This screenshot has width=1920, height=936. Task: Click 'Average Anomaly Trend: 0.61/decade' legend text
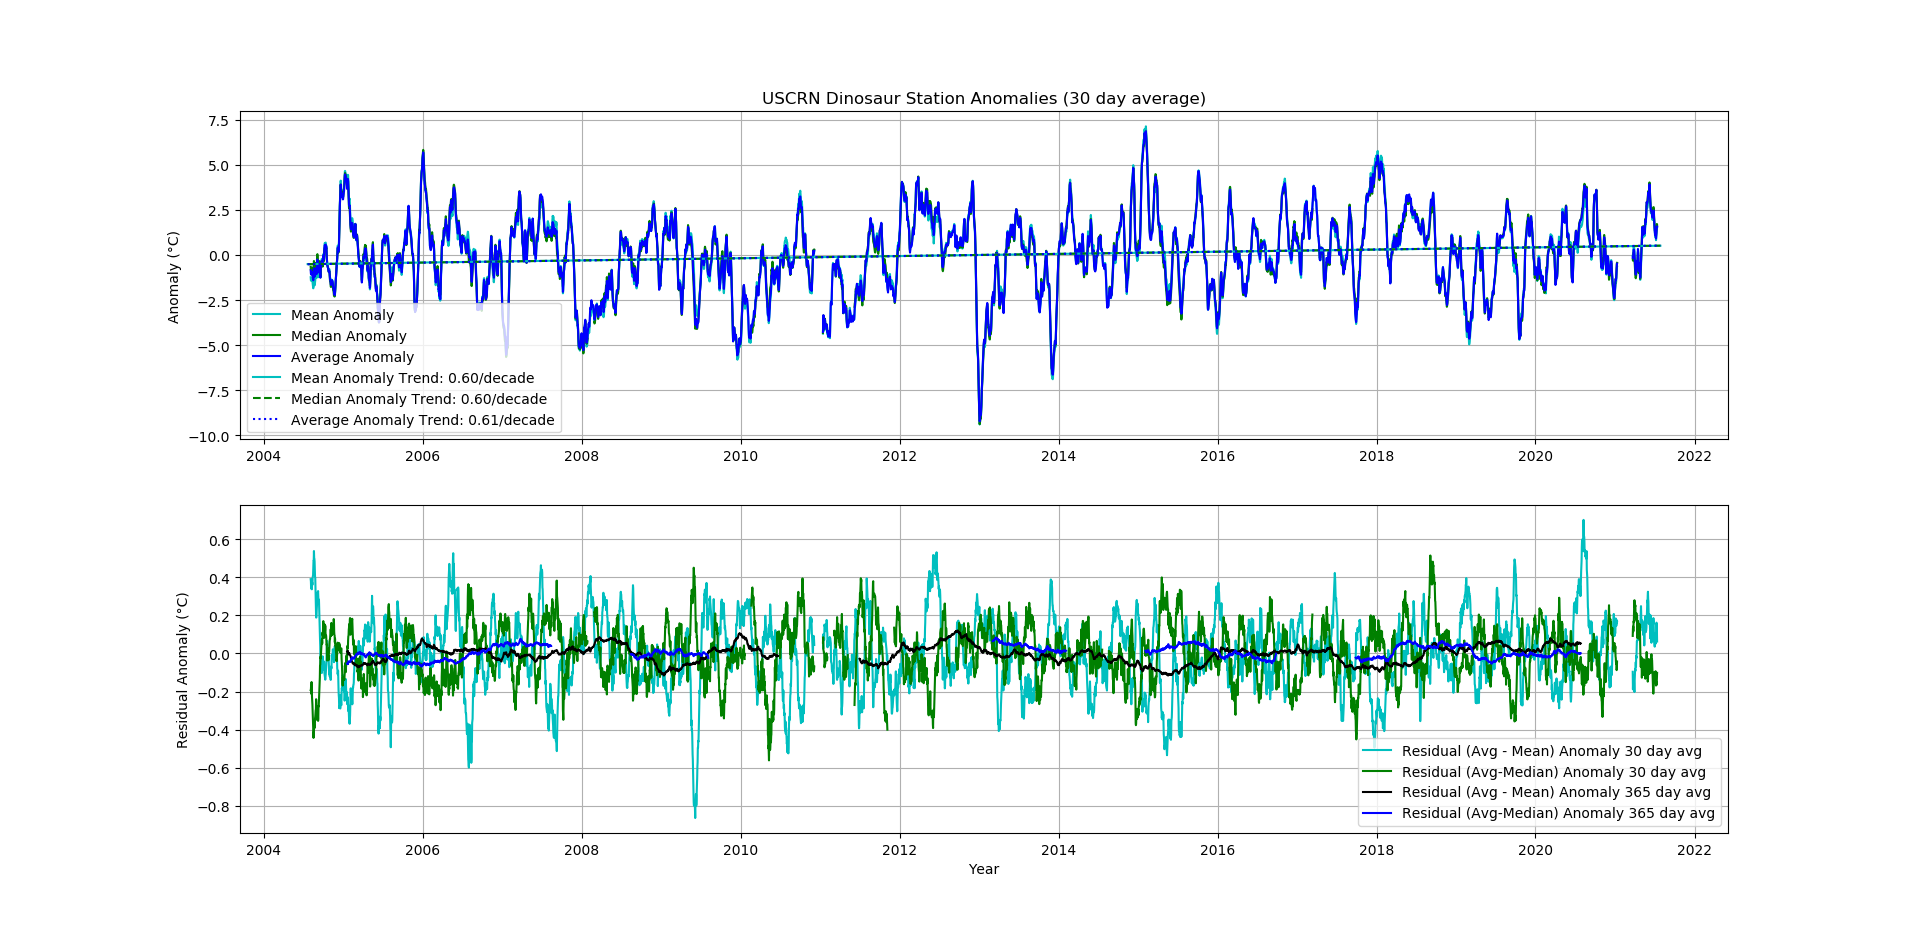tap(422, 420)
